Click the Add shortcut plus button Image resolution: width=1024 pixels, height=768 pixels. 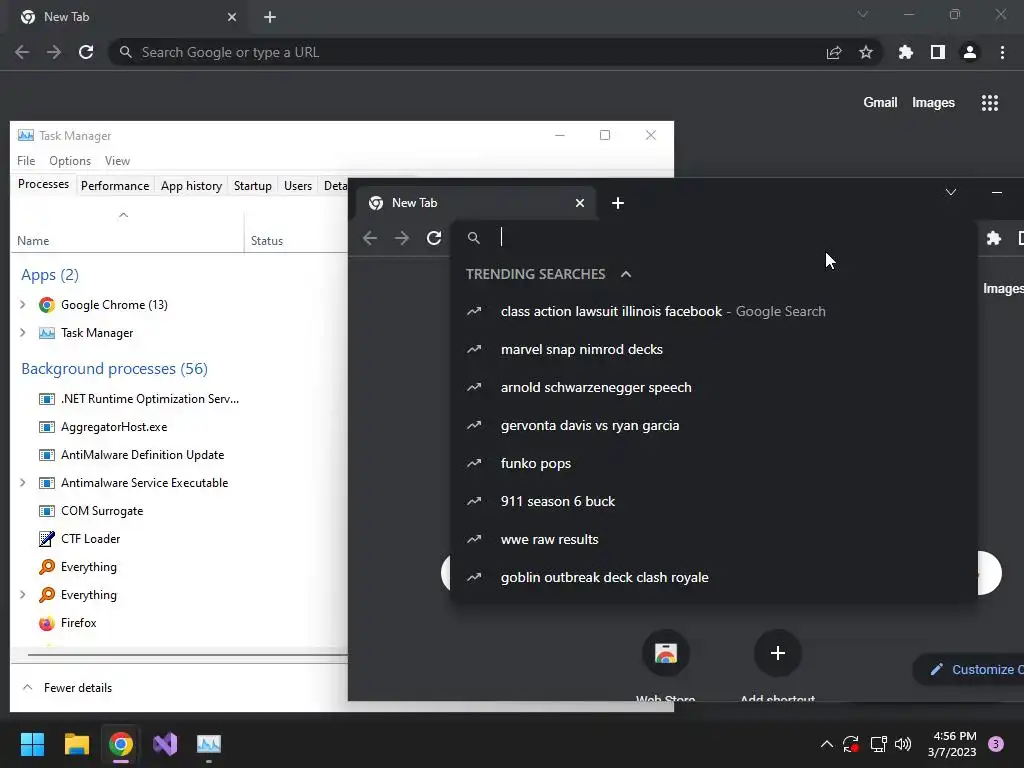777,653
